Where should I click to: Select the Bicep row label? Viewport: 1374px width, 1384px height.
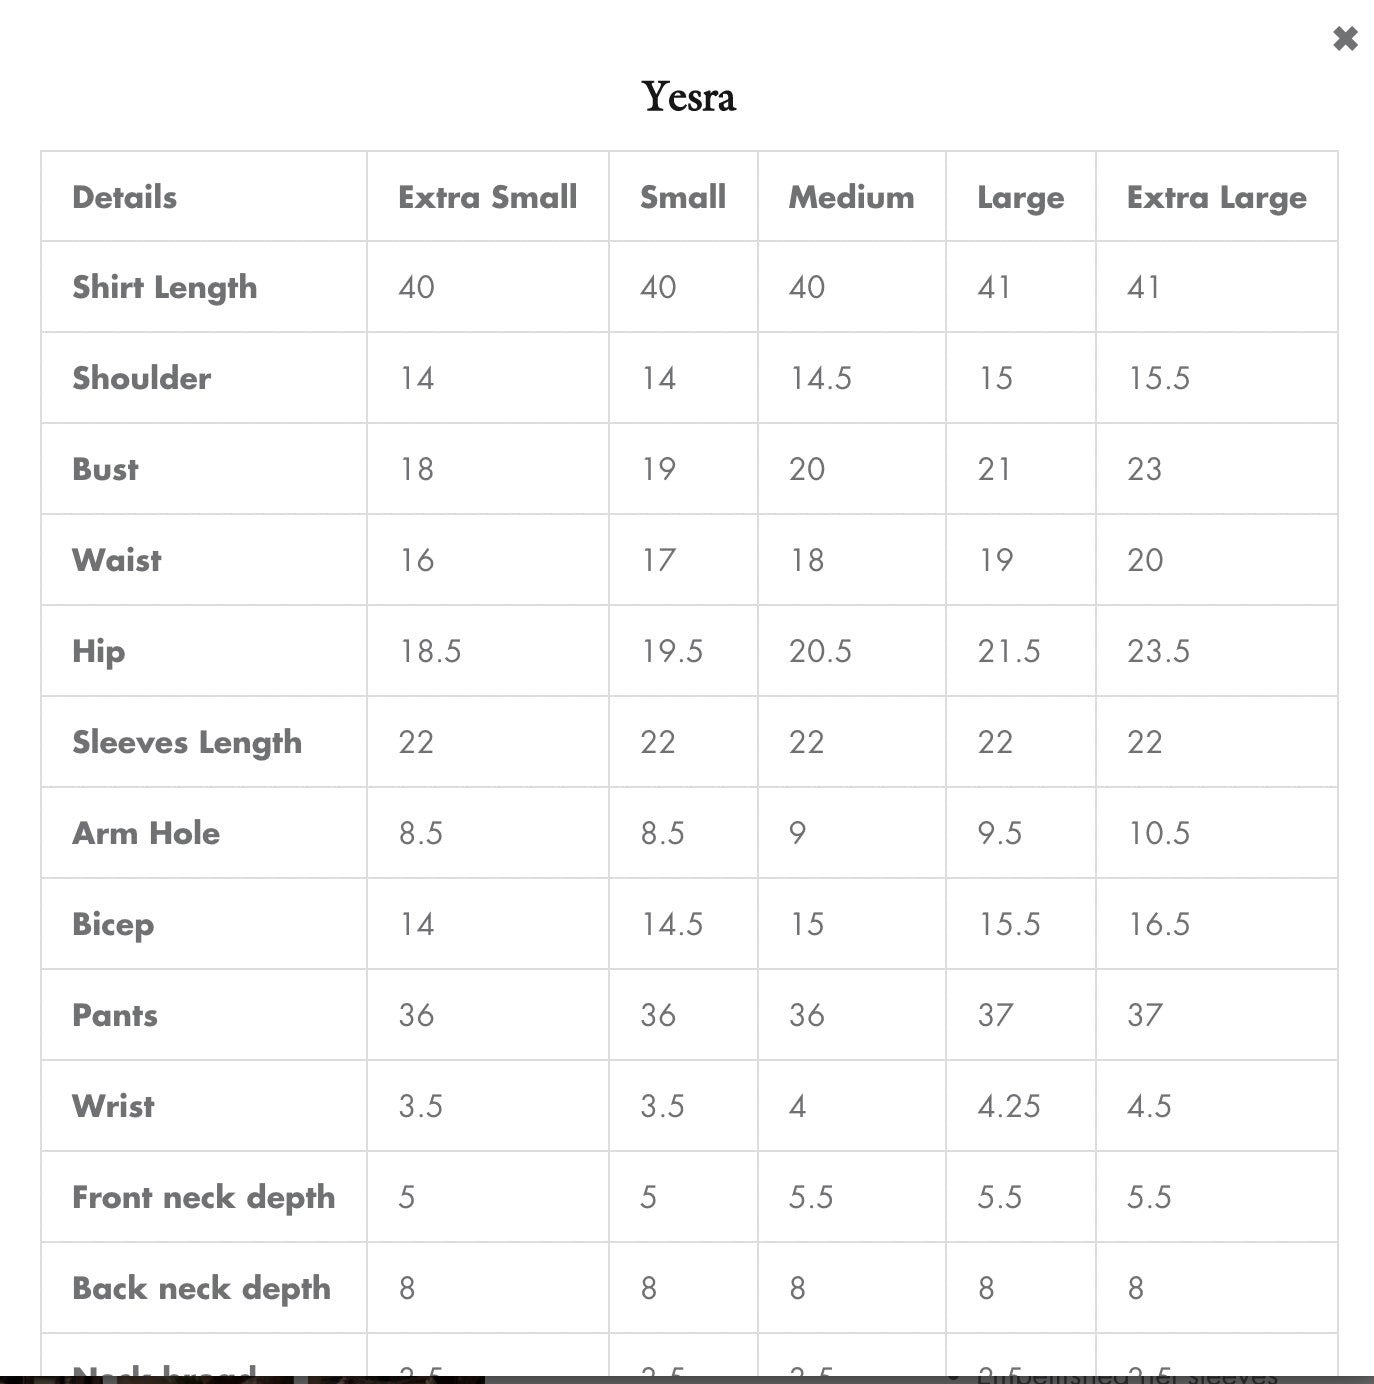click(x=113, y=924)
